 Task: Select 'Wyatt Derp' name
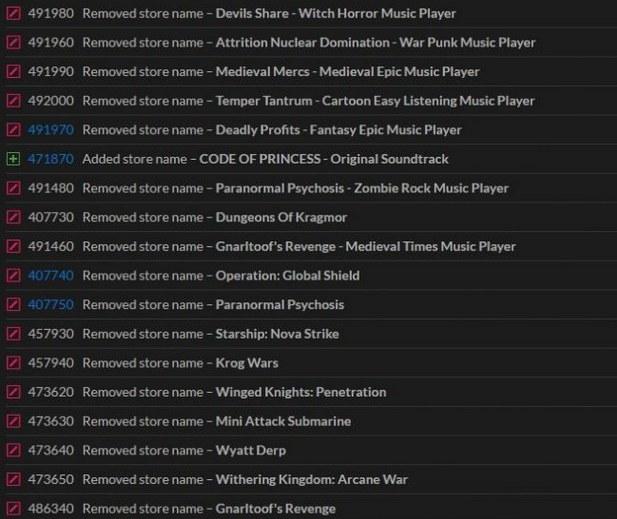point(251,451)
